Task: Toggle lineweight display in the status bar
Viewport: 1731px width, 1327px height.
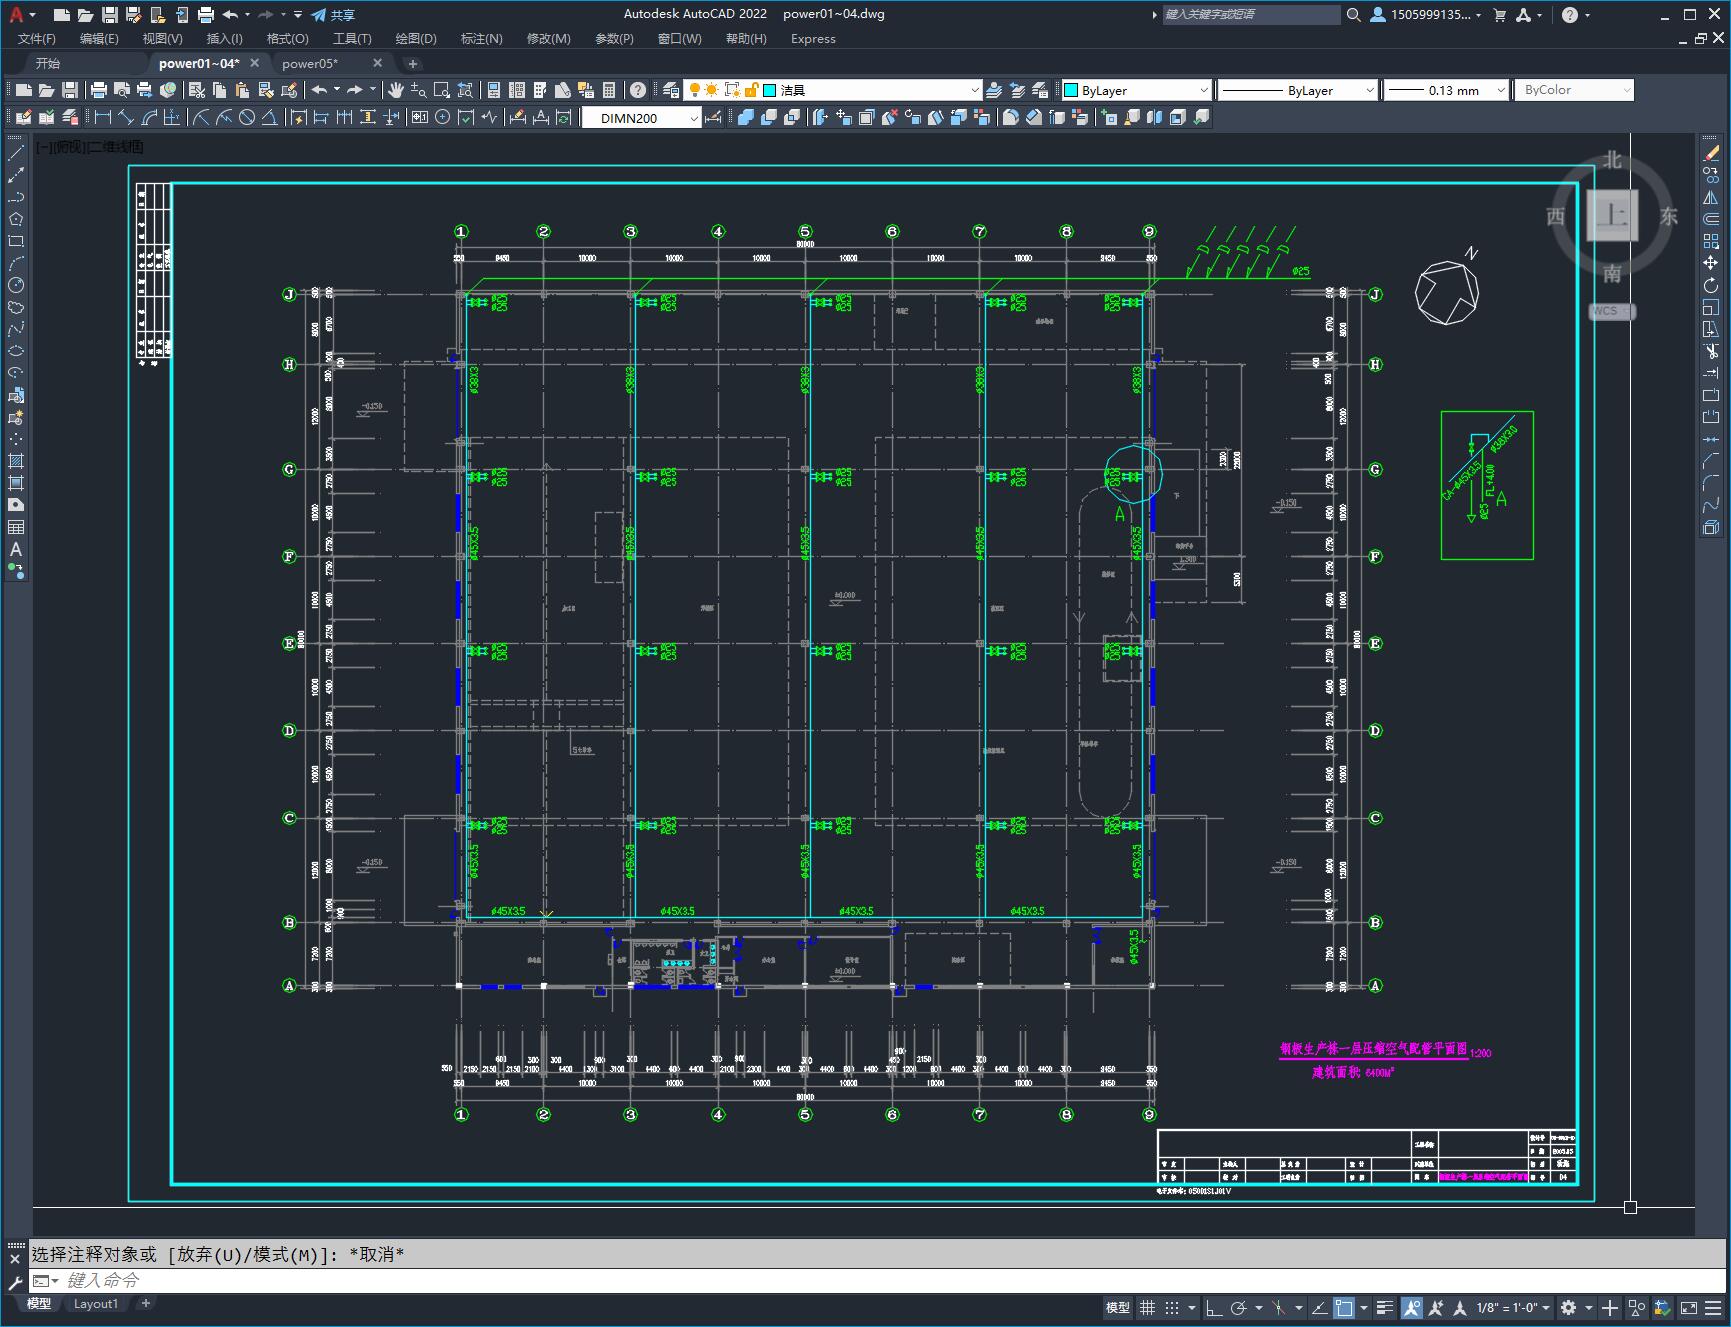Action: pyautogui.click(x=1385, y=1307)
